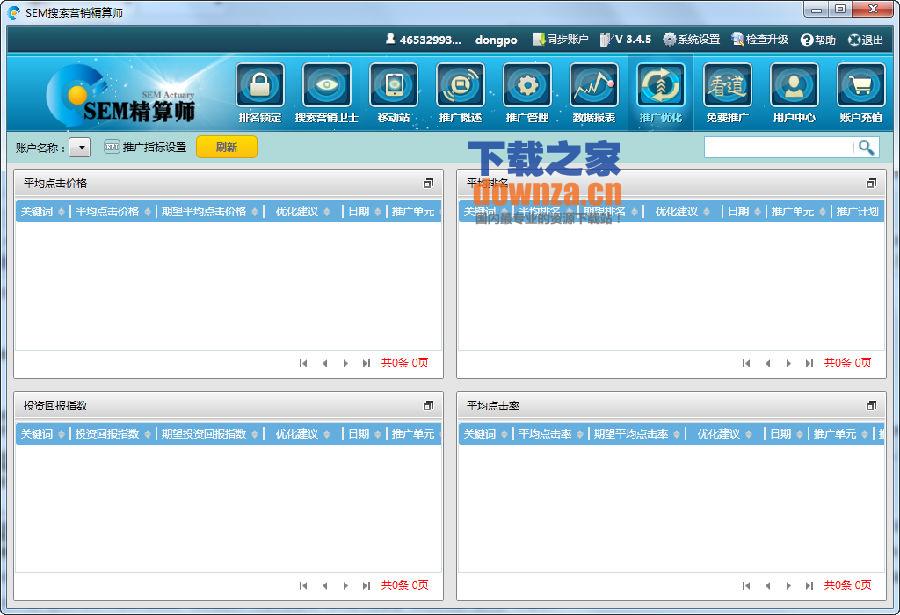Viewport: 900px width, 615px height.
Task: Open 系统设置 settings
Action: [692, 39]
